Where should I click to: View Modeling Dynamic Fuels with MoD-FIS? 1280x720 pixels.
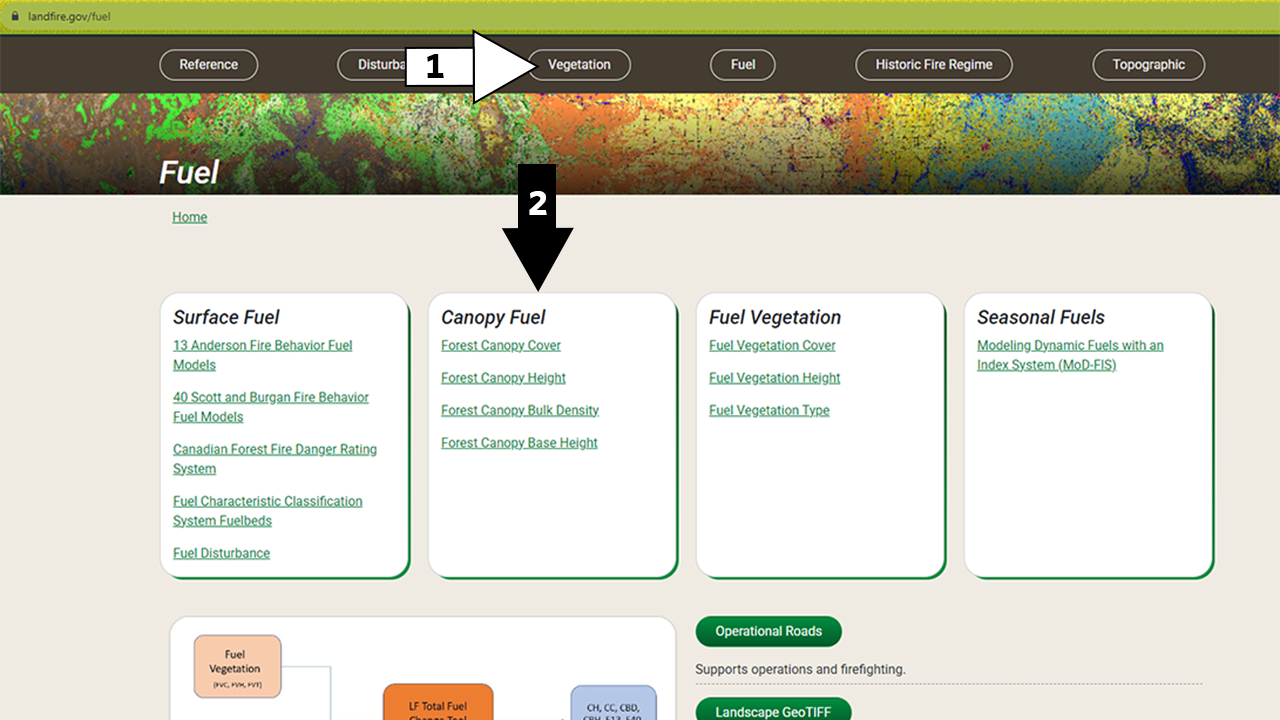tap(1069, 355)
